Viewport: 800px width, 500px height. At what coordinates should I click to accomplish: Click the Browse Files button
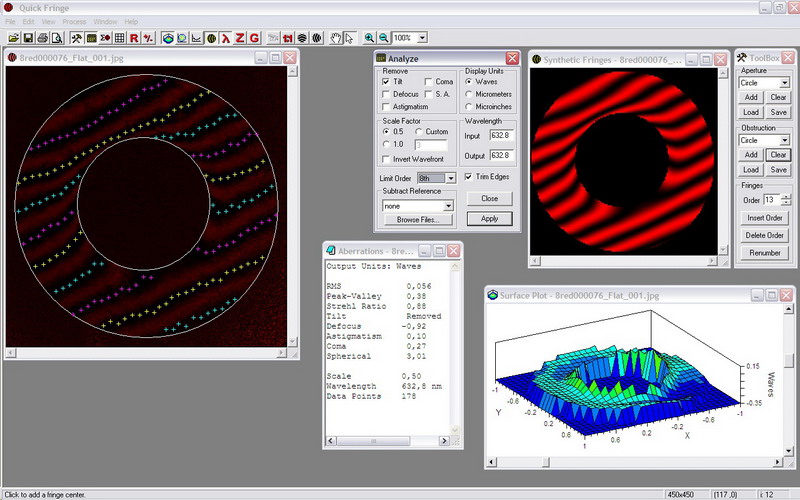418,220
